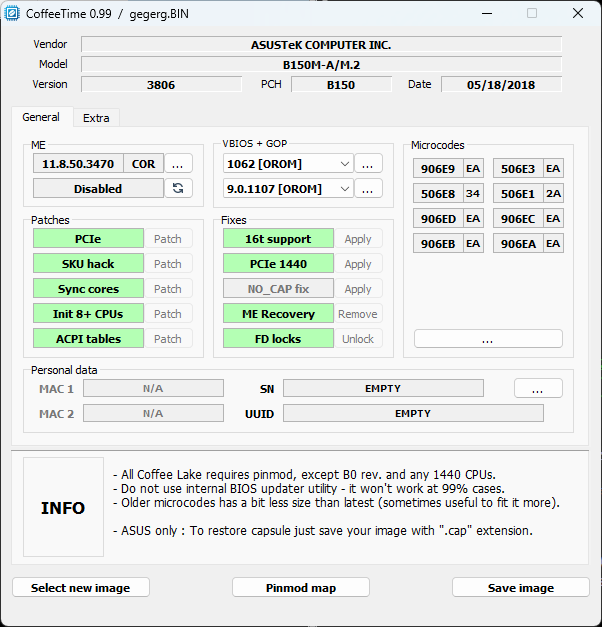Minimize the CoffeeTime window
602x627 pixels.
(487, 13)
